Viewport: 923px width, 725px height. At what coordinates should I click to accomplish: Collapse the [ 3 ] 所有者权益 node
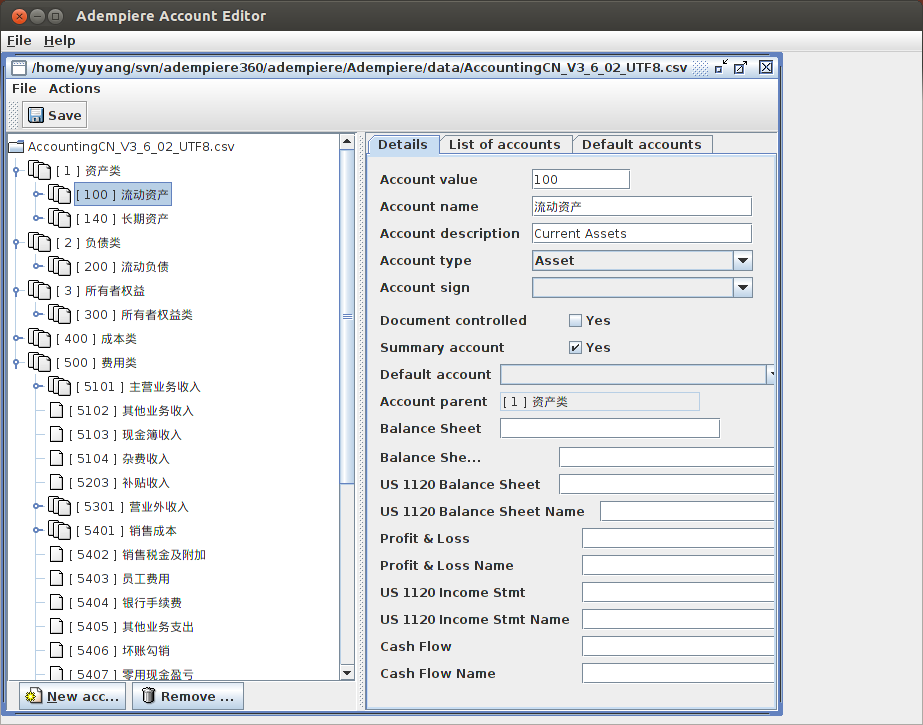pyautogui.click(x=16, y=291)
